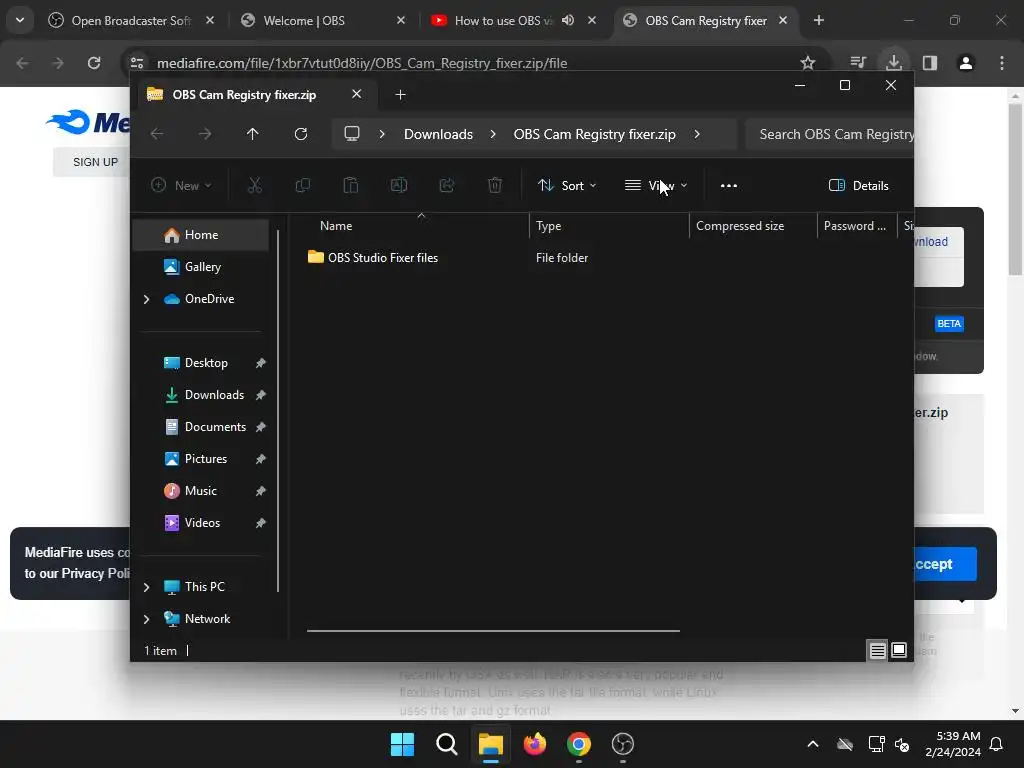Expand the This PC tree node
This screenshot has width=1024, height=768.
point(146,587)
